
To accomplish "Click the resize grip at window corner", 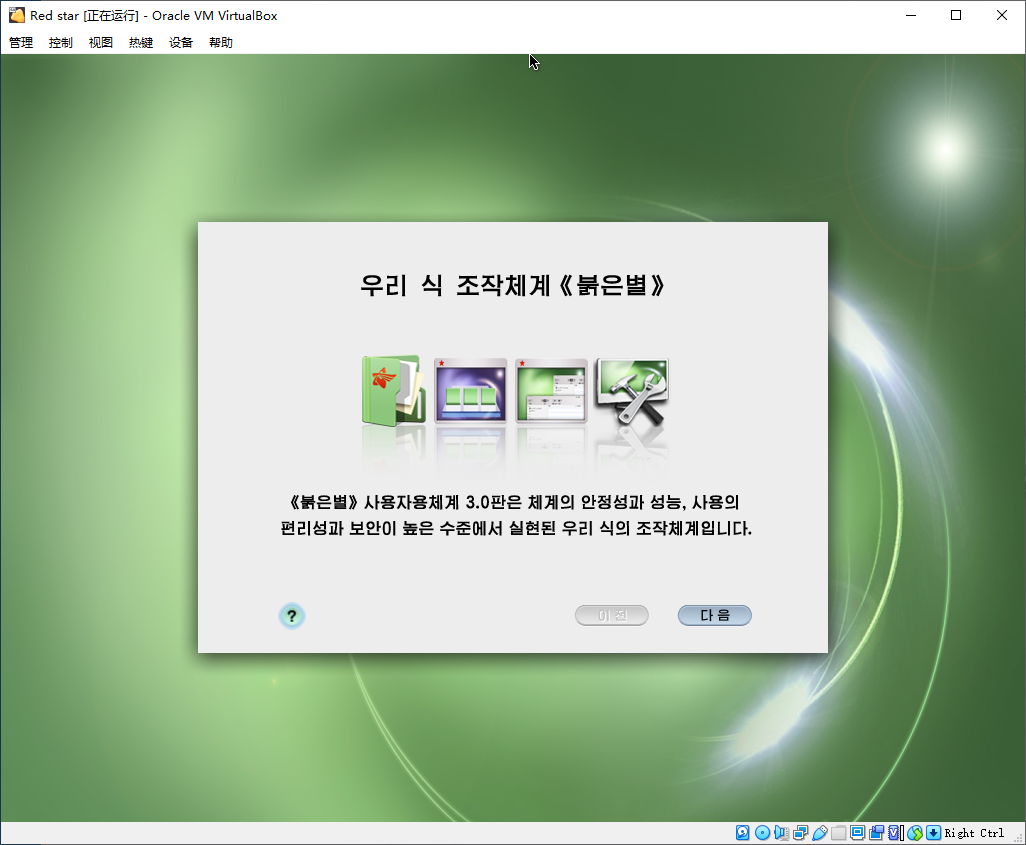I will click(x=1018, y=837).
